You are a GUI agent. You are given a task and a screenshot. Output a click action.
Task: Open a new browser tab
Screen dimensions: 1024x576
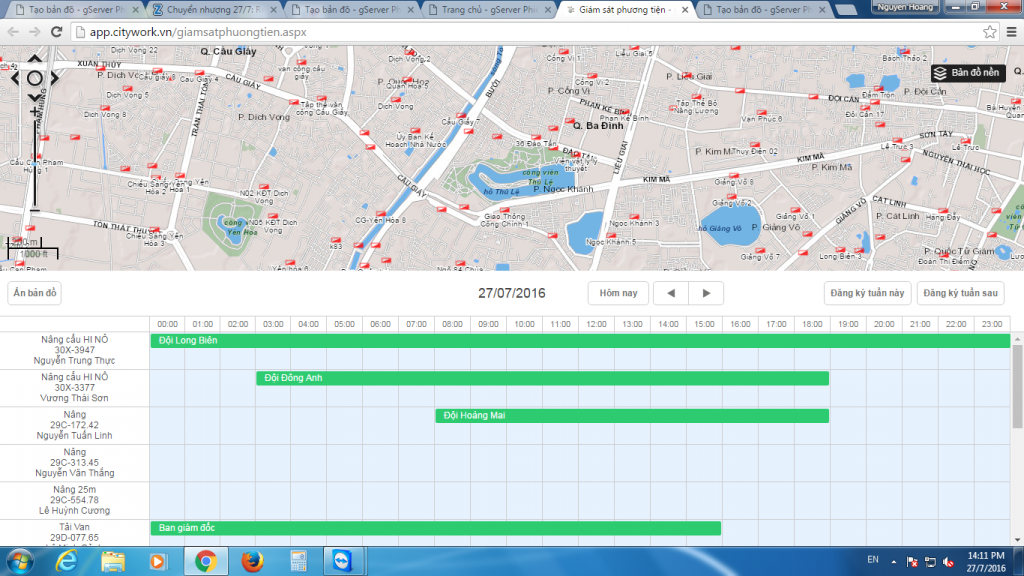[x=846, y=10]
